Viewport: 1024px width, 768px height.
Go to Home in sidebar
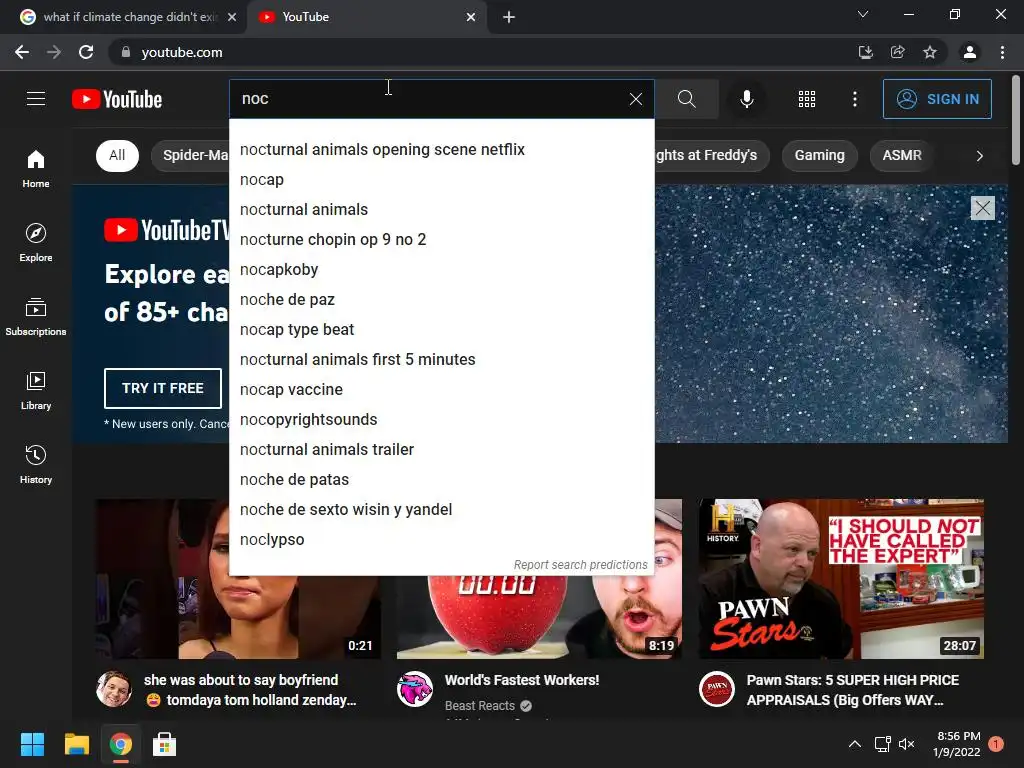(x=36, y=168)
